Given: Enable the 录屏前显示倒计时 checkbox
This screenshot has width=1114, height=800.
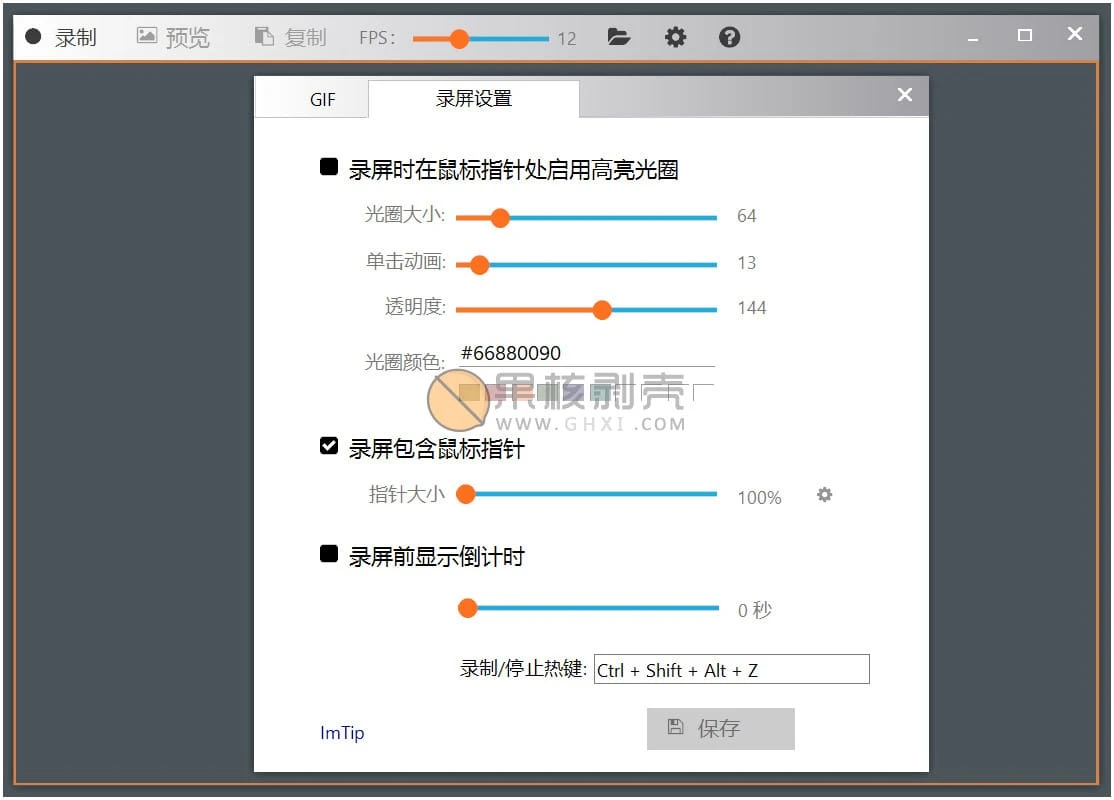Looking at the screenshot, I should pyautogui.click(x=329, y=554).
